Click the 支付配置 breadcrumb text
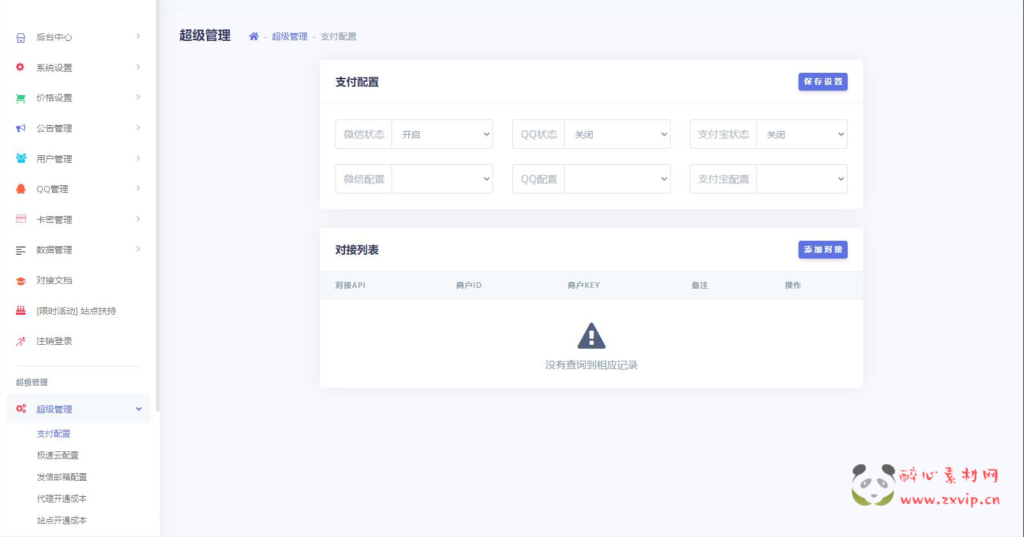The height and width of the screenshot is (537, 1024). [x=338, y=37]
